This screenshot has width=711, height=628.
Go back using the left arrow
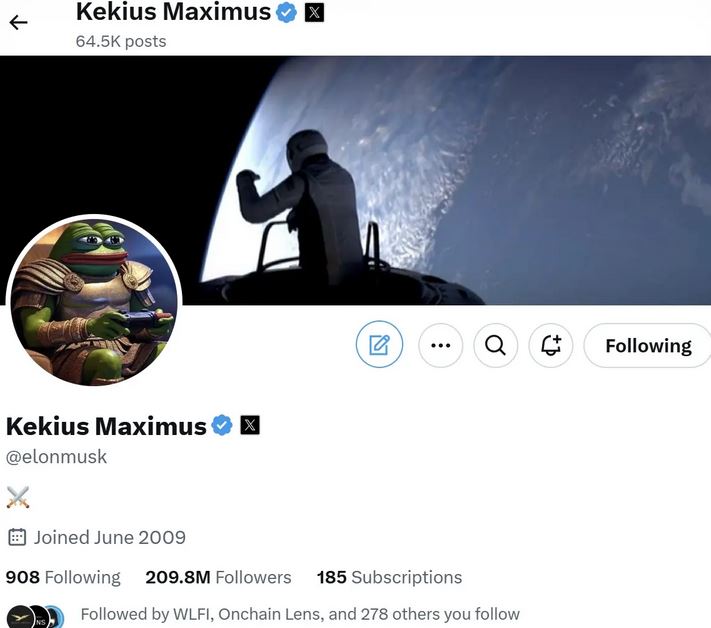click(x=18, y=22)
